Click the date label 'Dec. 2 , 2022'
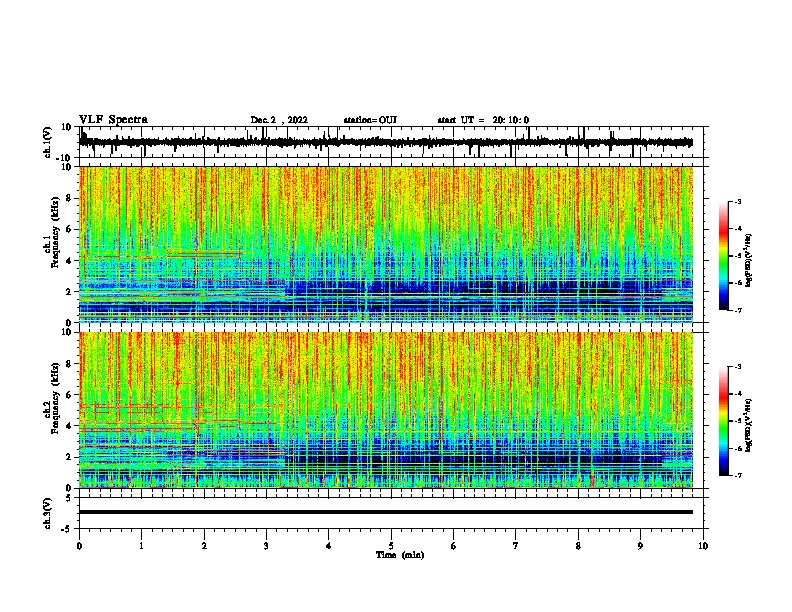This screenshot has height=612, width=792. [x=279, y=120]
